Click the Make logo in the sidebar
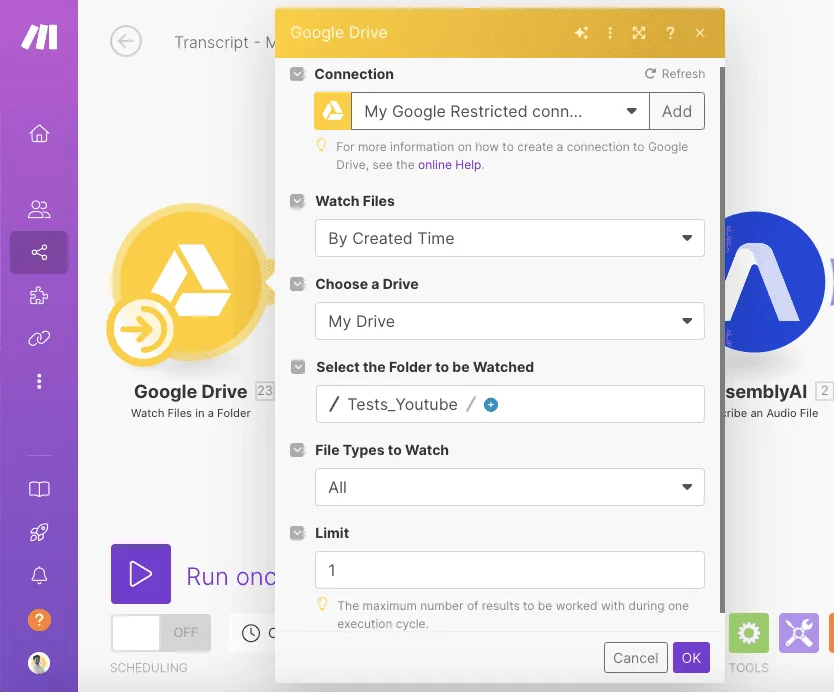The width and height of the screenshot is (834, 692). point(39,38)
